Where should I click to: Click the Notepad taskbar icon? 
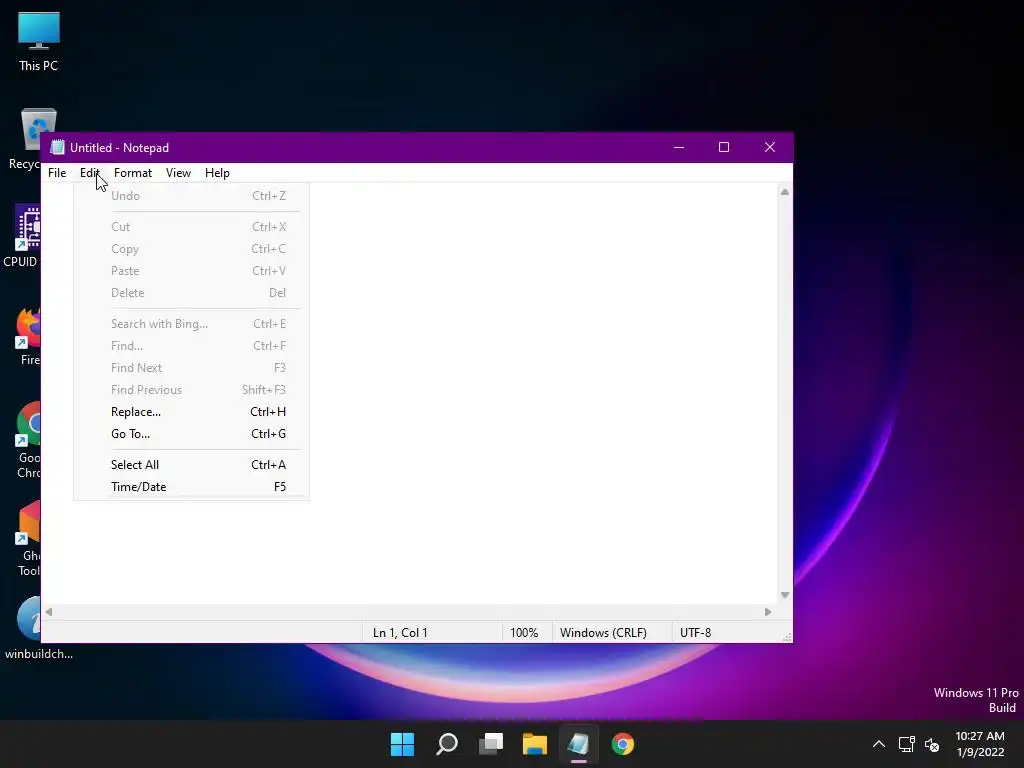click(579, 744)
